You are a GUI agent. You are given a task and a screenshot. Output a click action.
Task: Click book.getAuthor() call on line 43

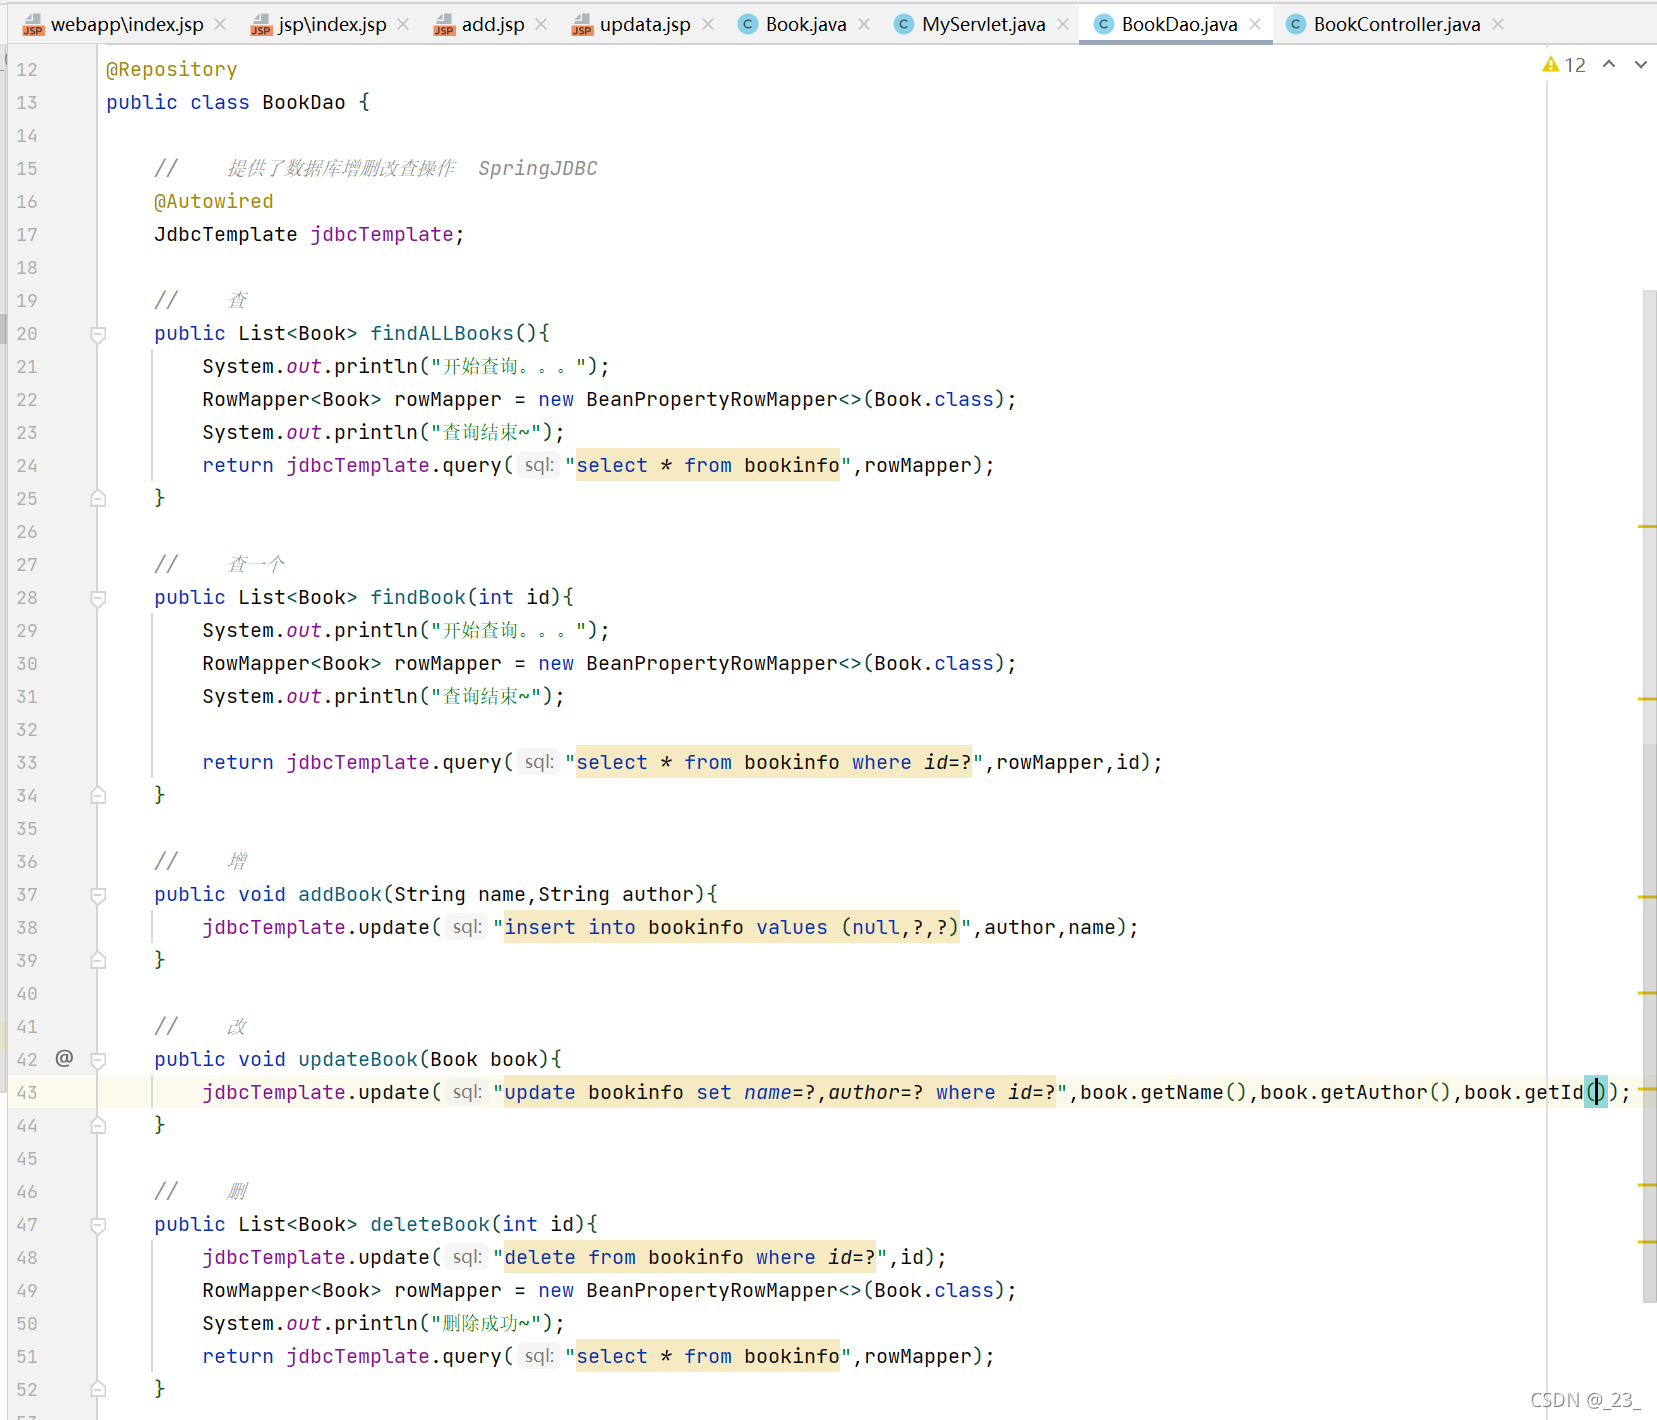[x=1355, y=1092]
